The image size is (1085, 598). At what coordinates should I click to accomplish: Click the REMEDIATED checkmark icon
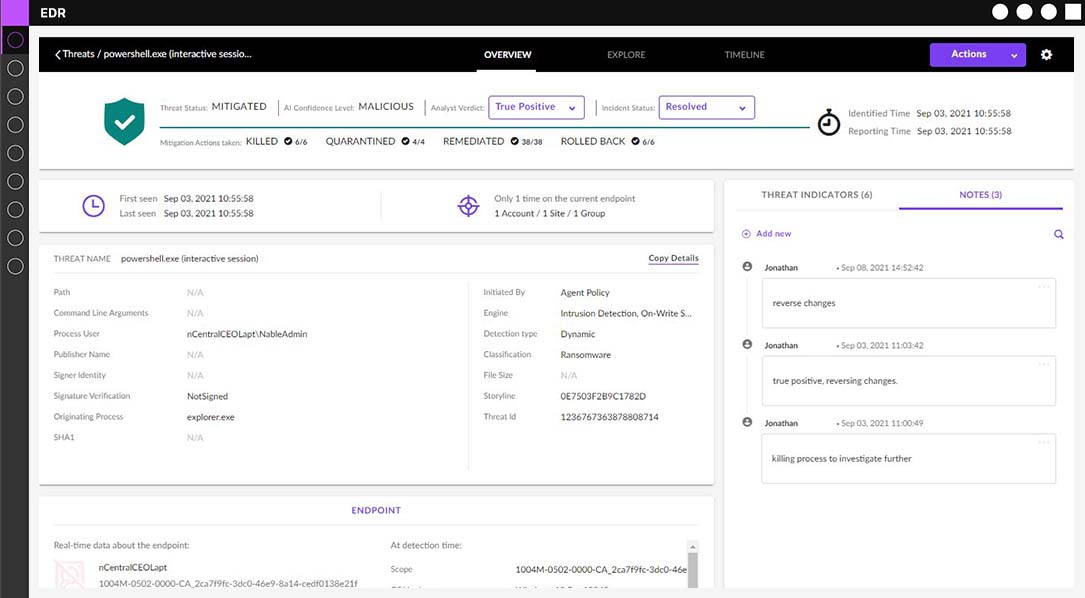[x=514, y=141]
